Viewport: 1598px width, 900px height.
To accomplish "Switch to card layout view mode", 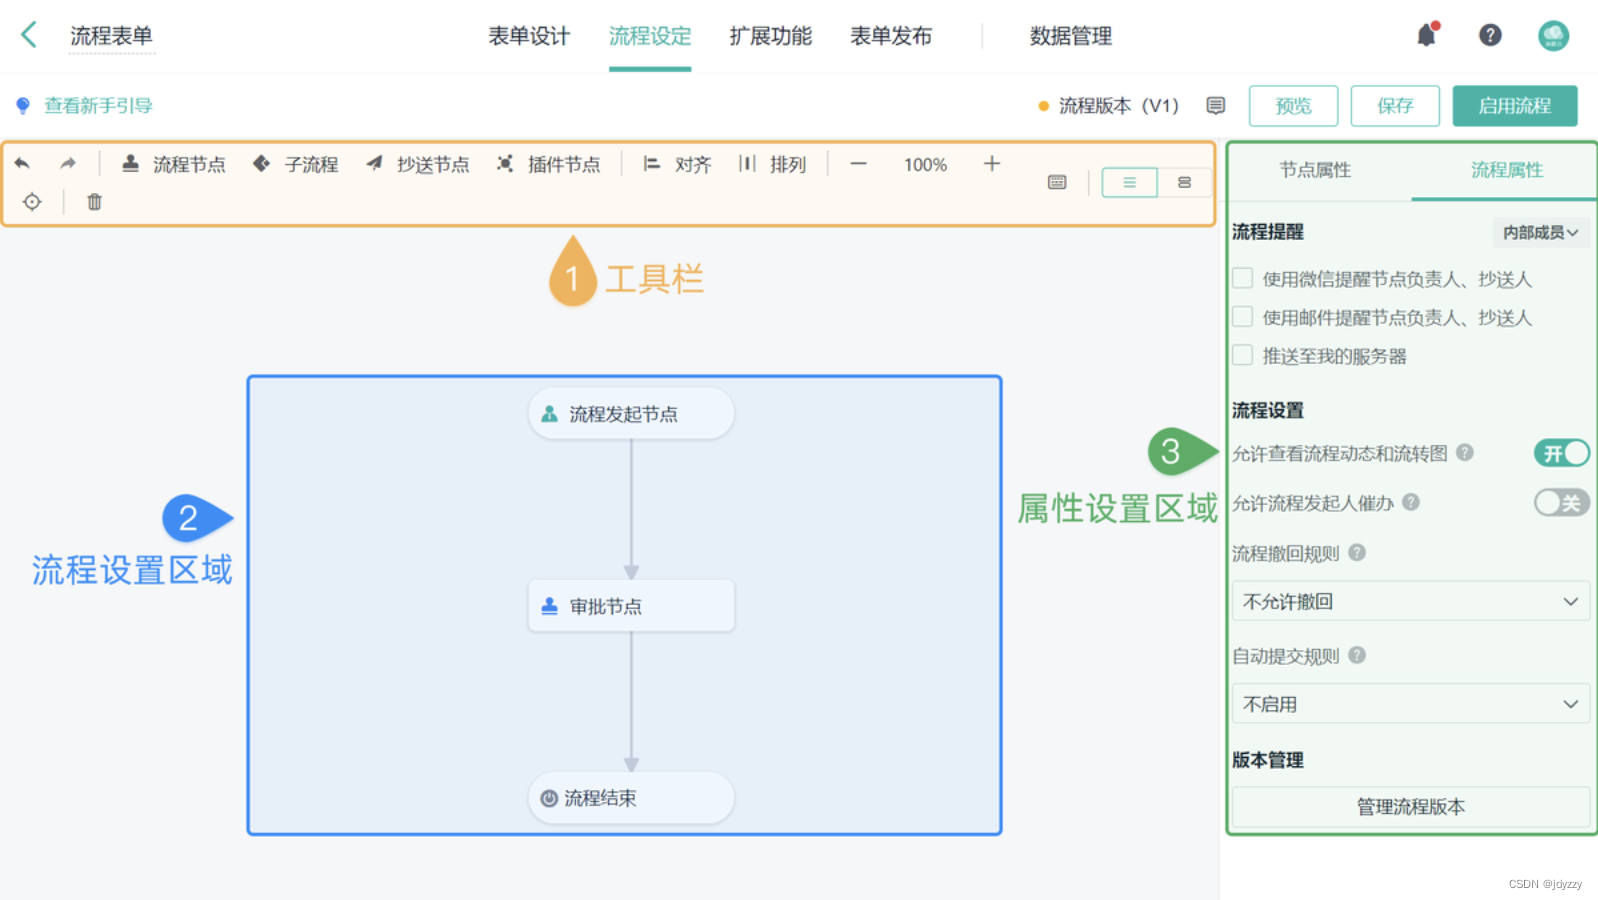I will coord(1184,182).
